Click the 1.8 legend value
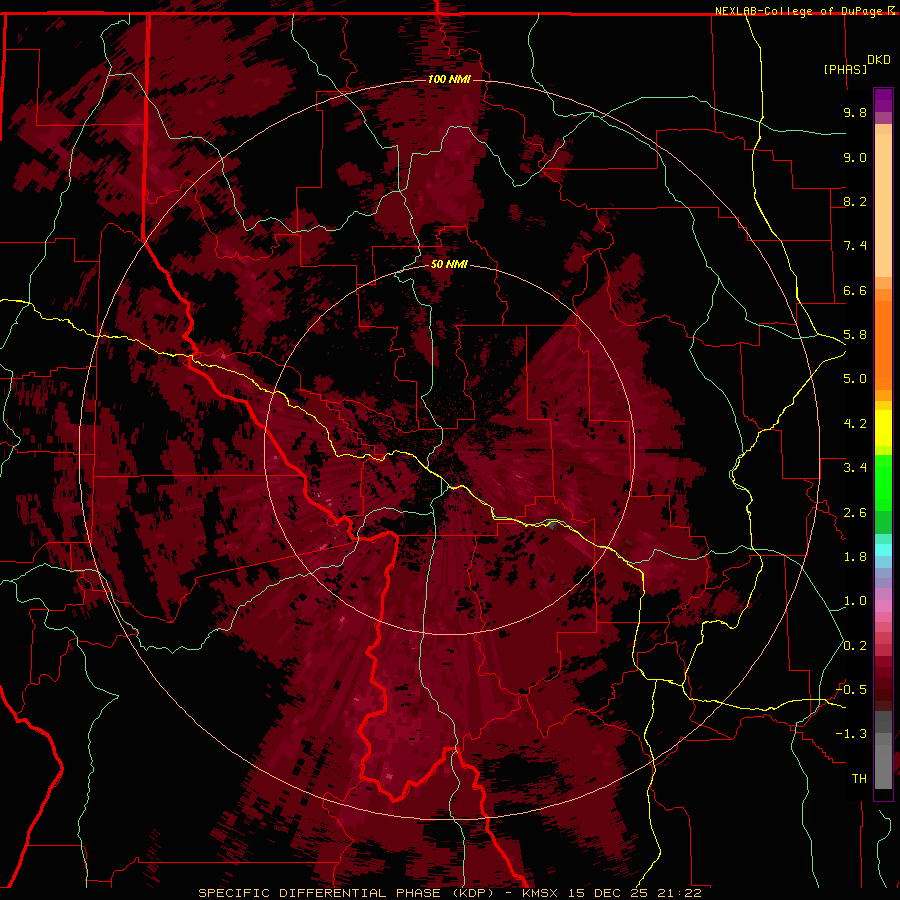This screenshot has height=900, width=900. pos(855,557)
